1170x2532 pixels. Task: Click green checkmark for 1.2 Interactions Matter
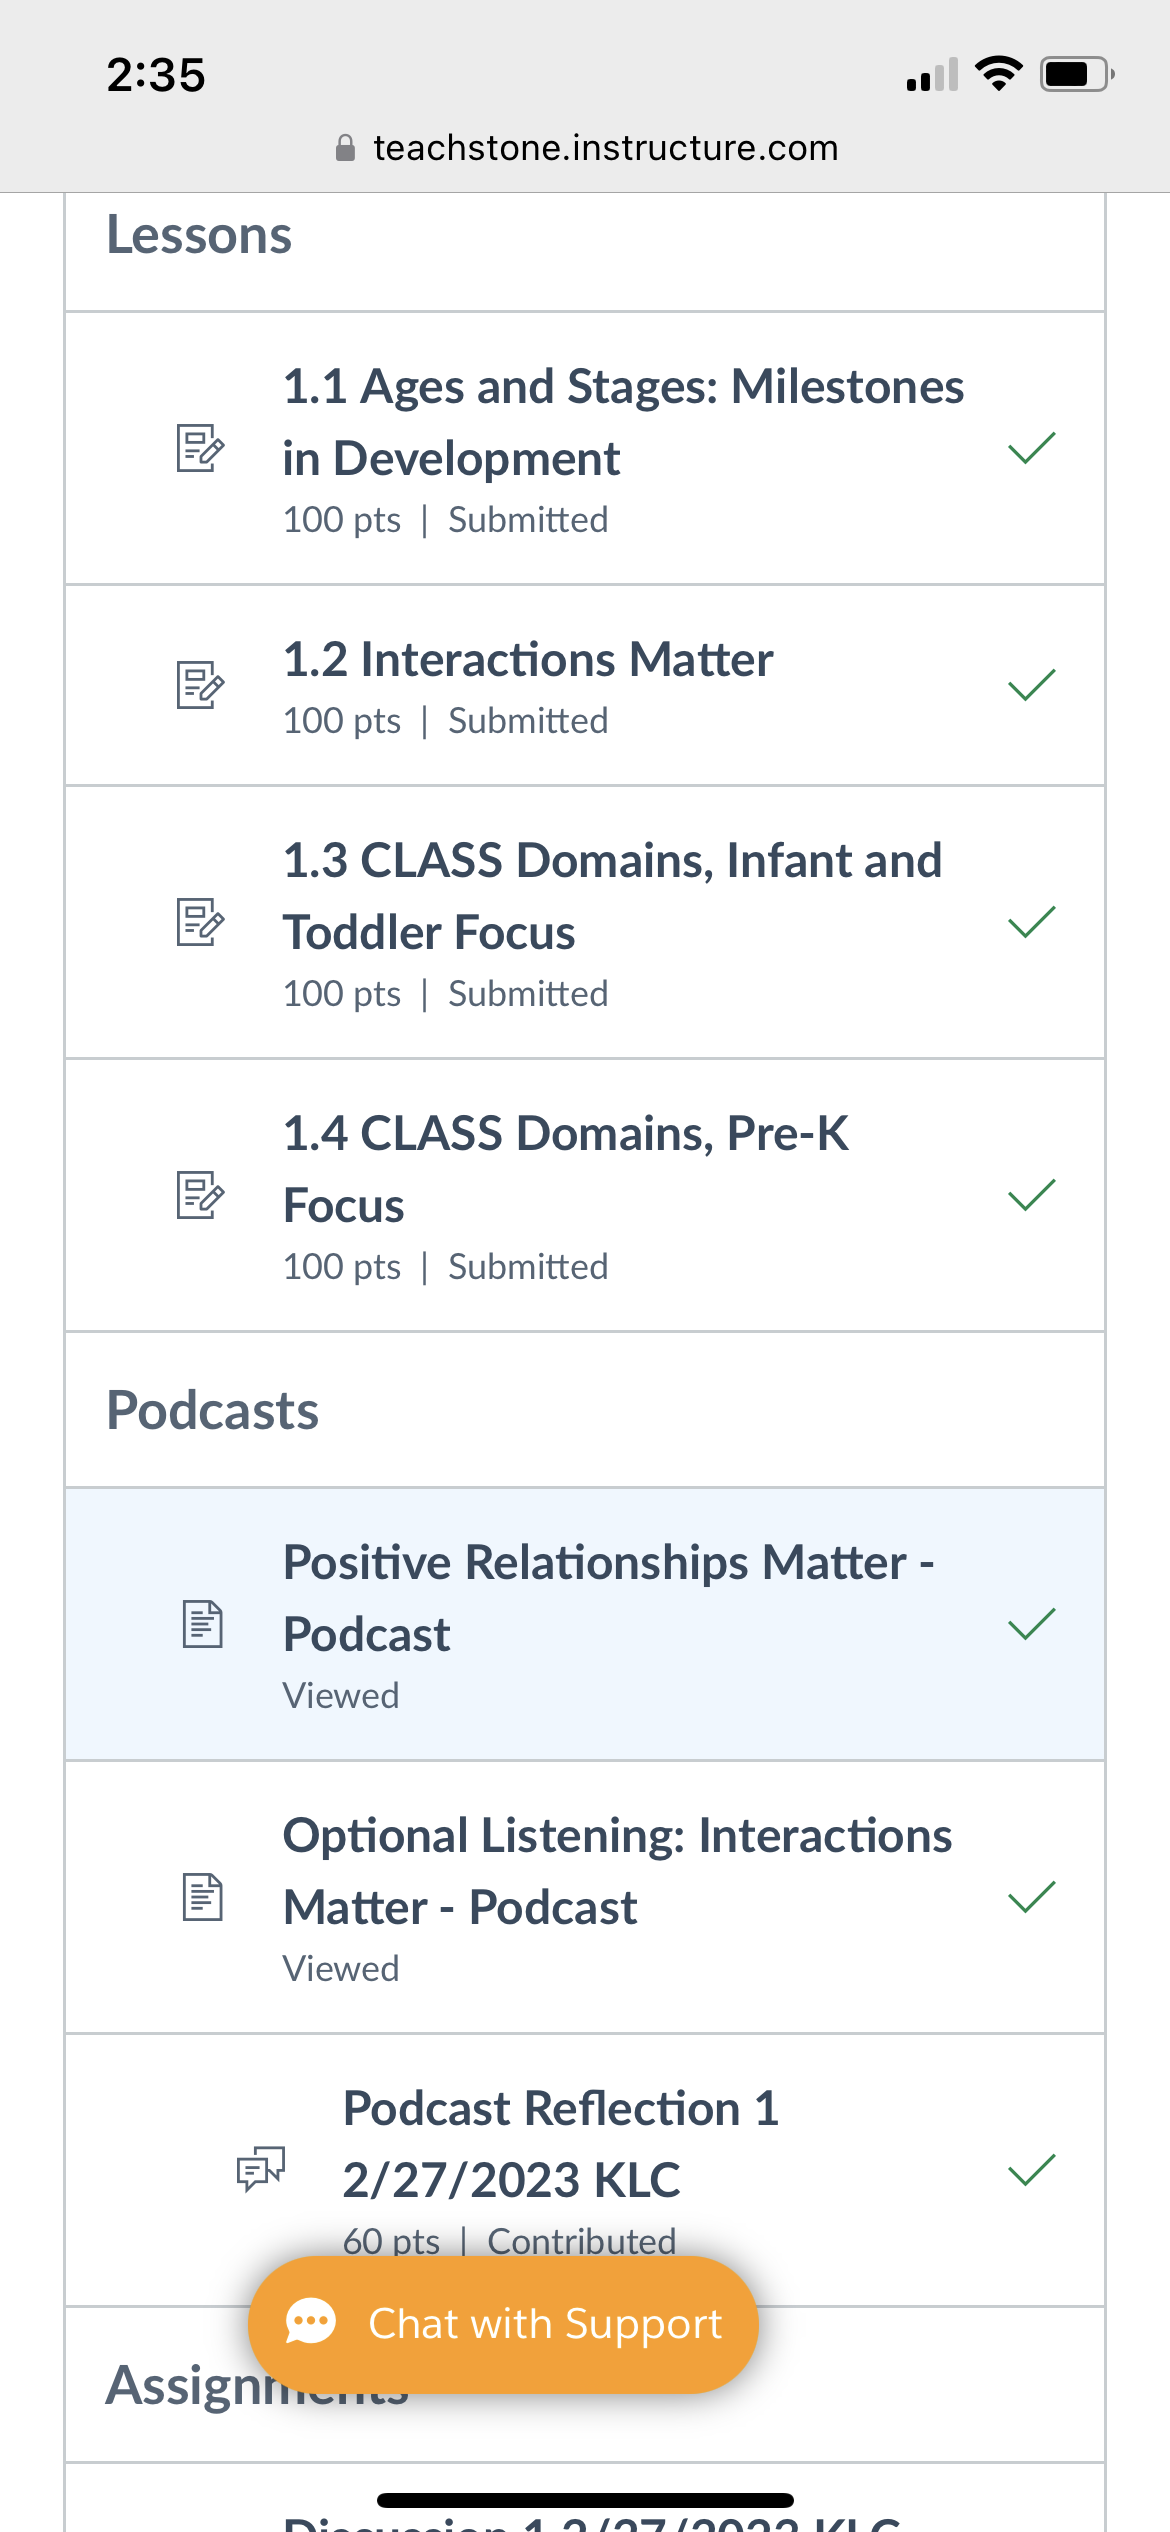[1032, 685]
